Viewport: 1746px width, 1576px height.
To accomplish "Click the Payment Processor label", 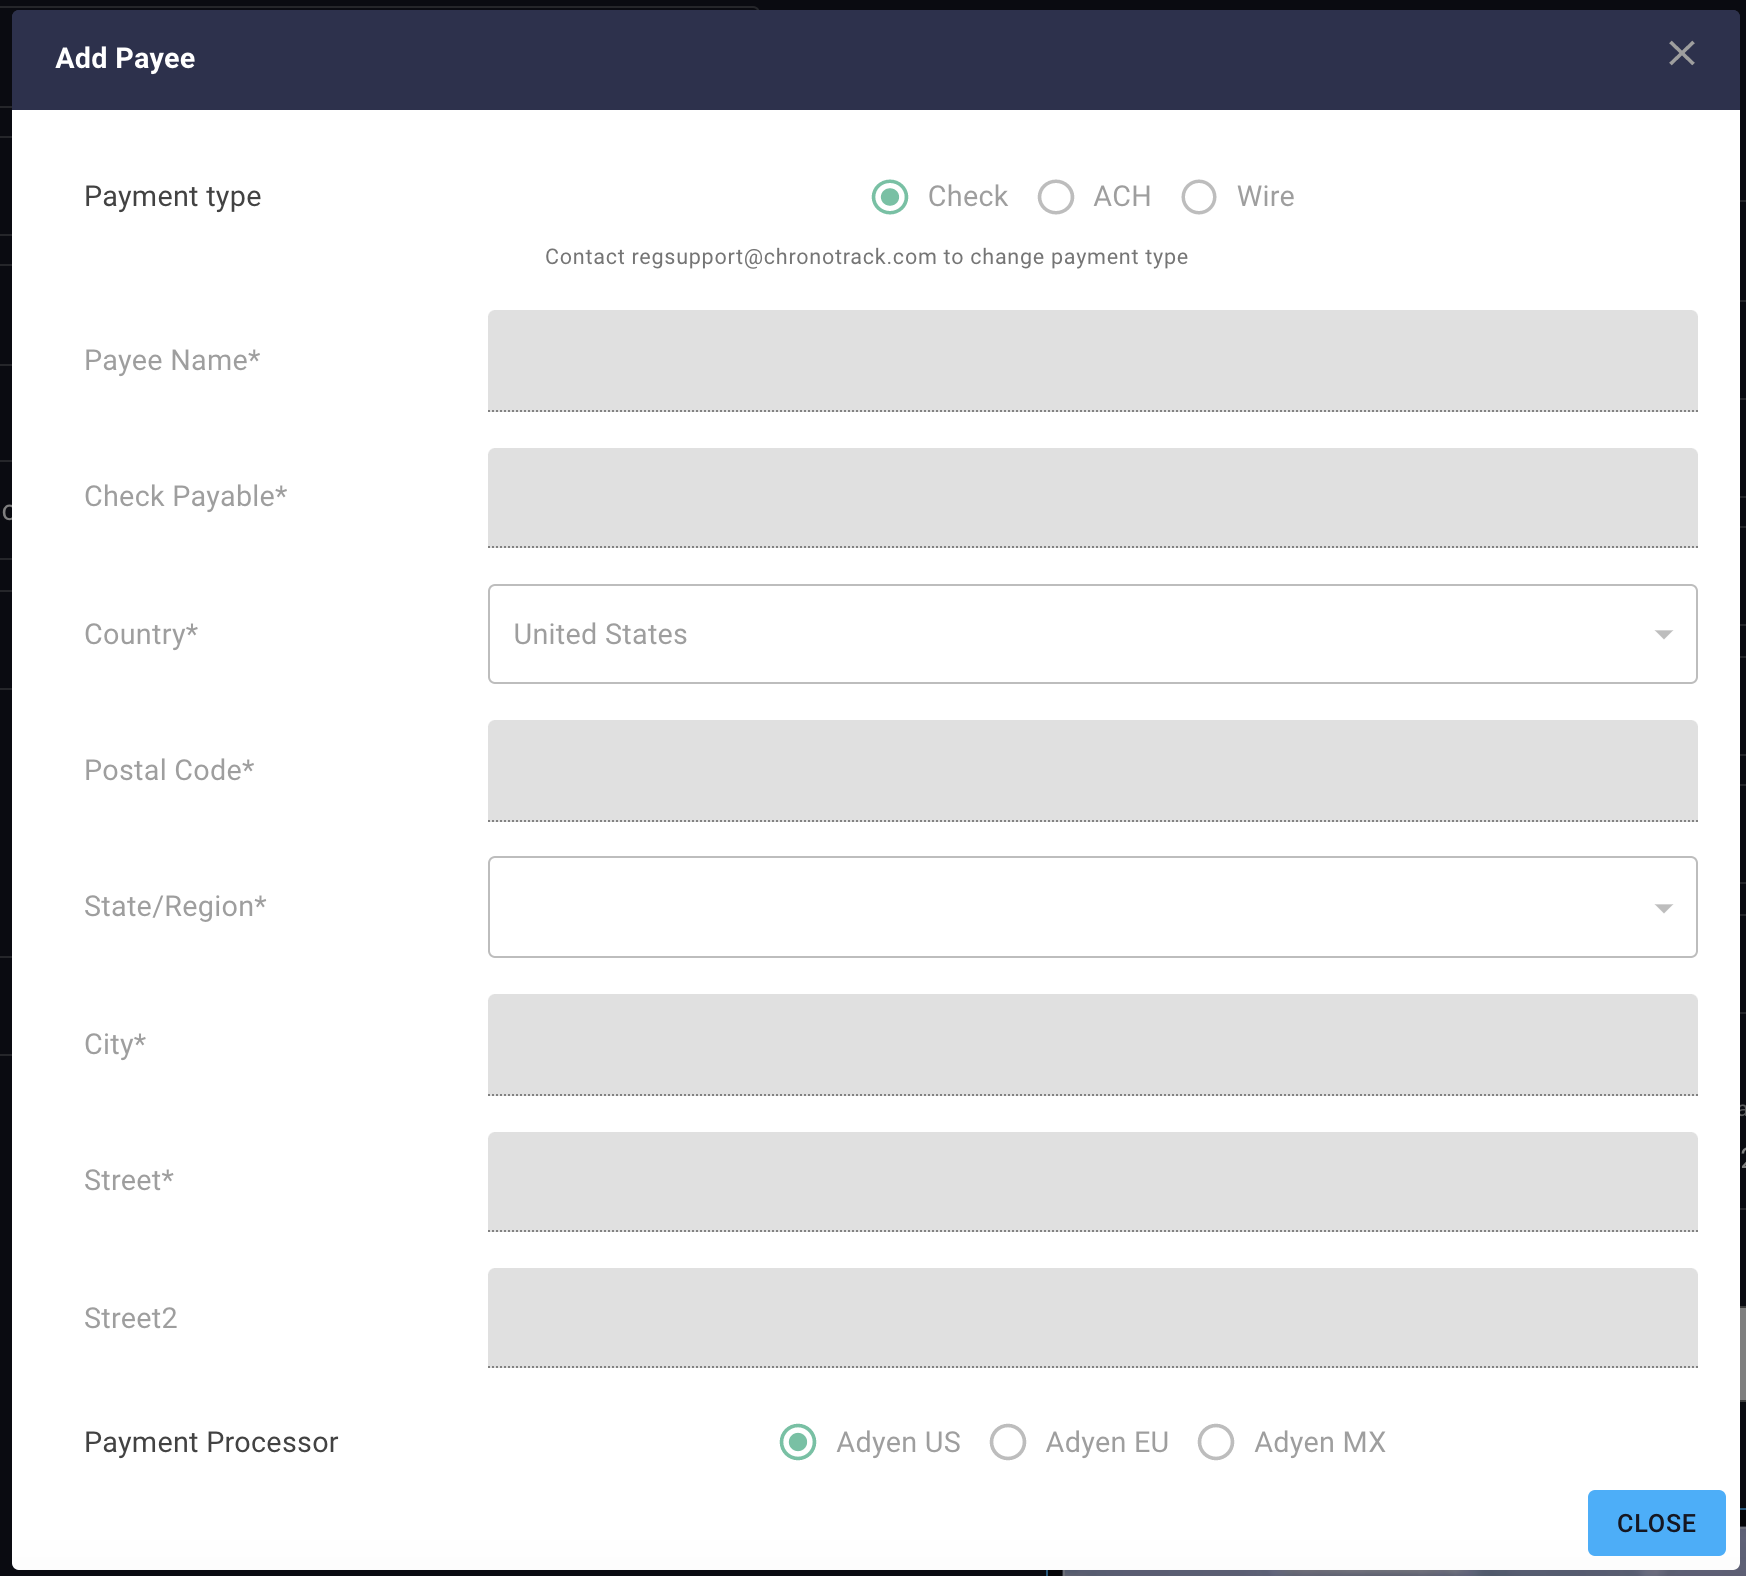I will (211, 1442).
